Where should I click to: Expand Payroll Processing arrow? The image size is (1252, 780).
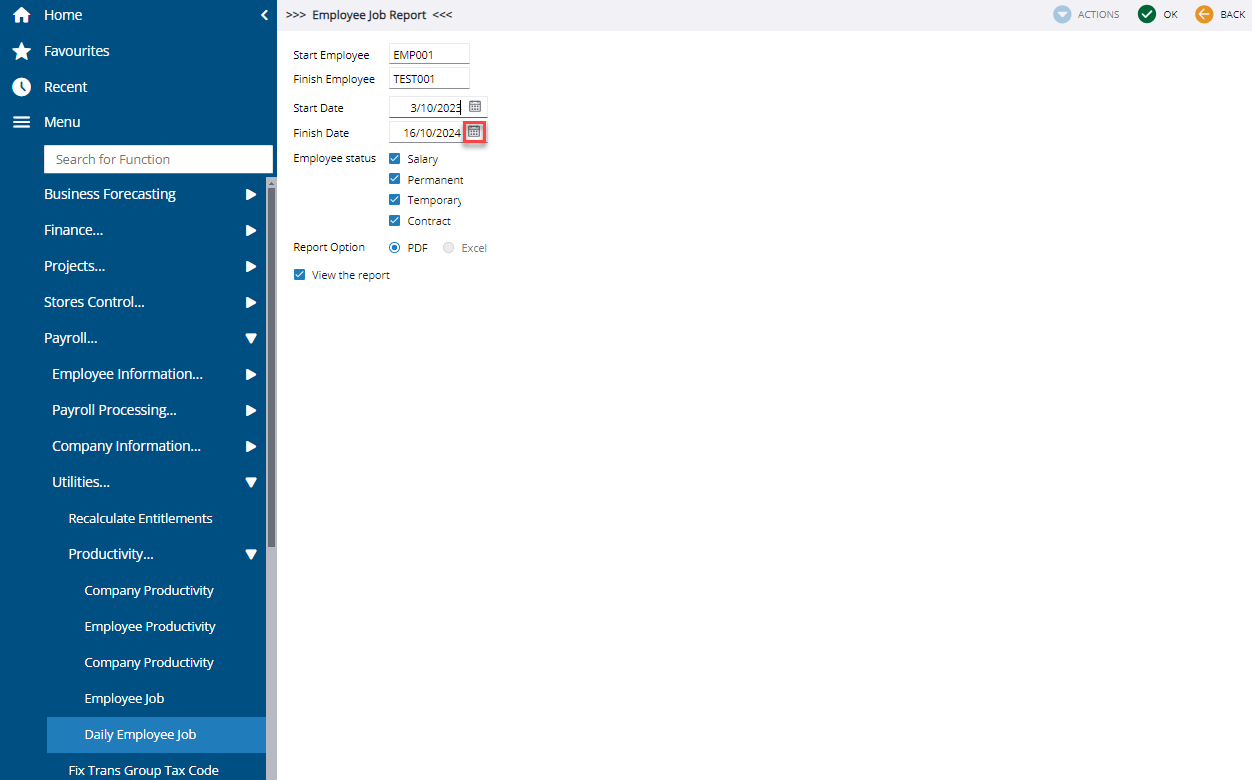coord(251,410)
